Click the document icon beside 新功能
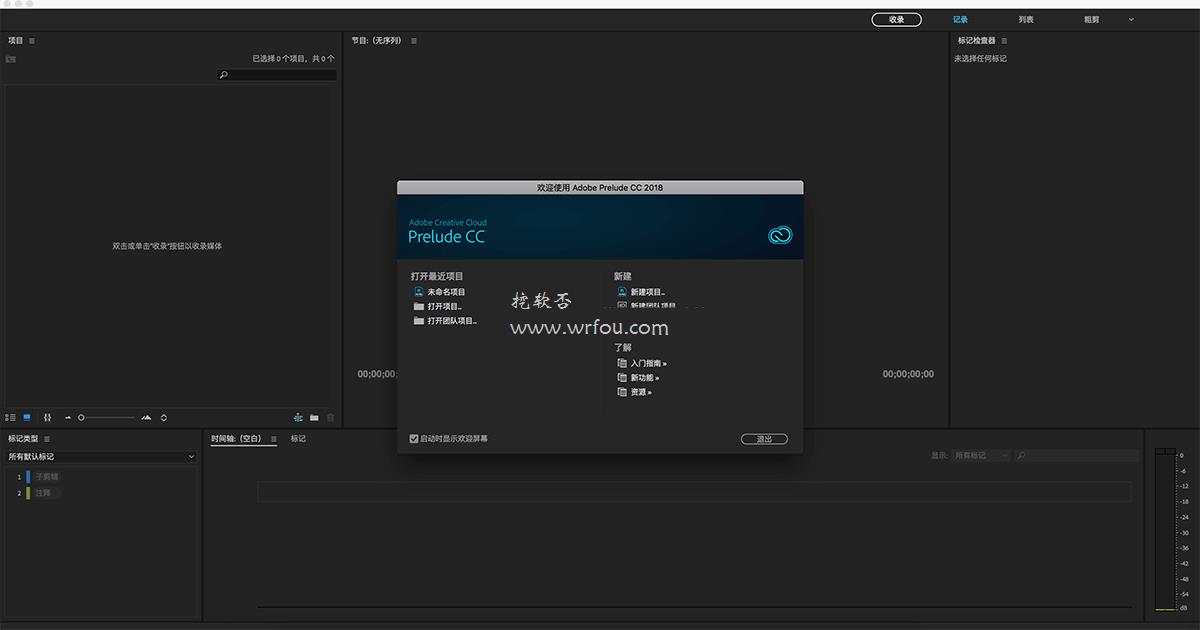This screenshot has height=630, width=1200. [x=622, y=377]
